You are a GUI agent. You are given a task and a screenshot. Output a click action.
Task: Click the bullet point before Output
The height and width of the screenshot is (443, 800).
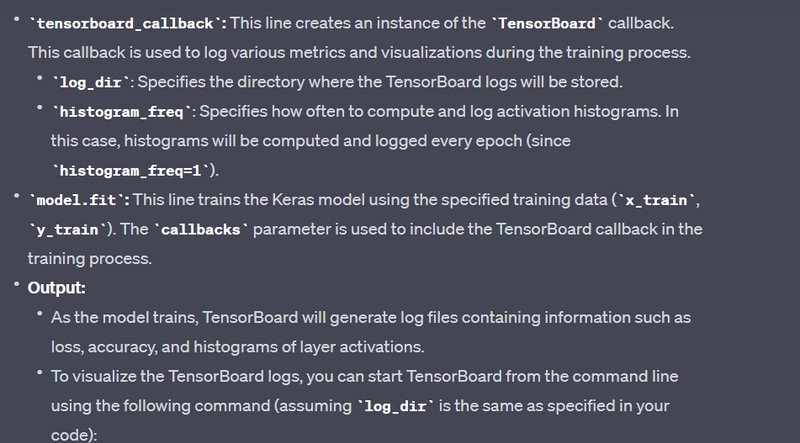click(17, 284)
